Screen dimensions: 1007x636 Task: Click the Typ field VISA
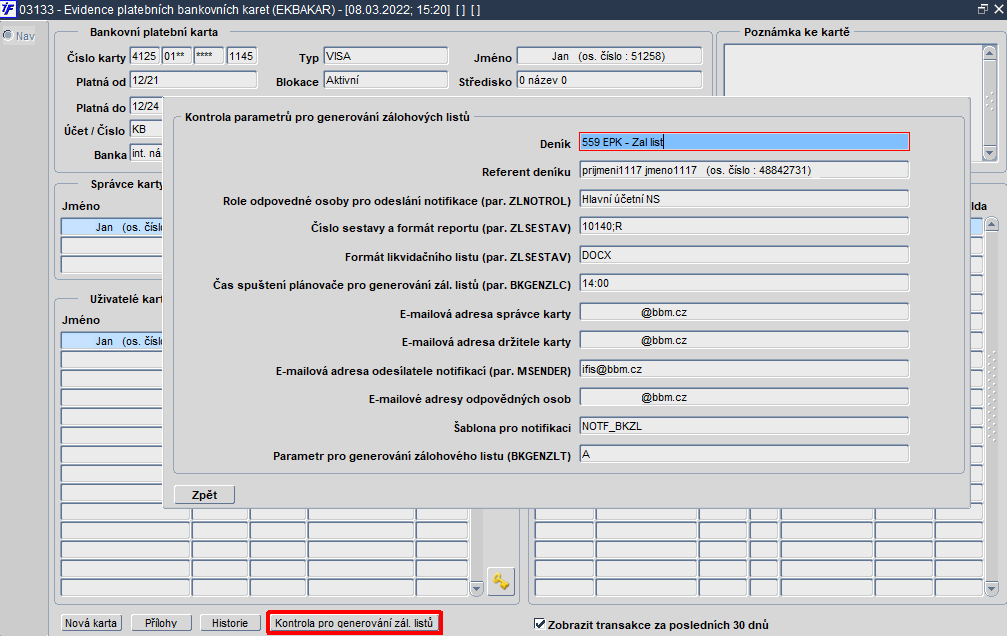coord(386,56)
